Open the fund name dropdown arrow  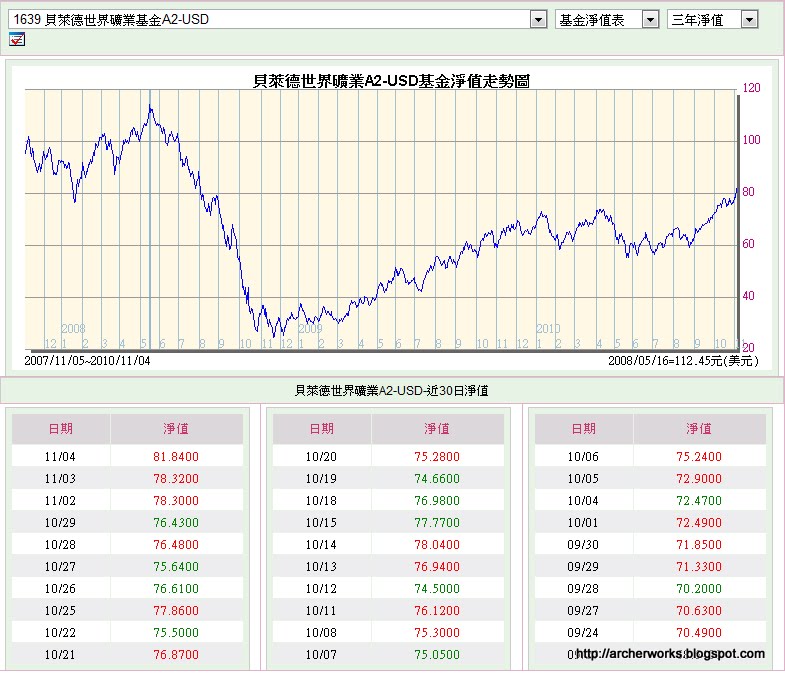click(x=538, y=20)
